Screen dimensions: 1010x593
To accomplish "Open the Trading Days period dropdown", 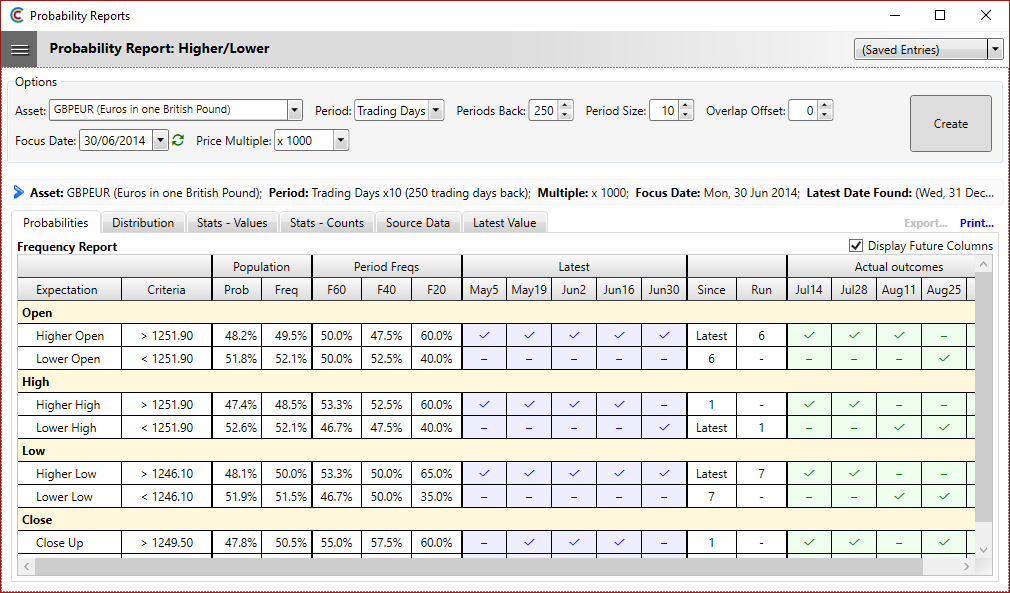I will point(434,110).
